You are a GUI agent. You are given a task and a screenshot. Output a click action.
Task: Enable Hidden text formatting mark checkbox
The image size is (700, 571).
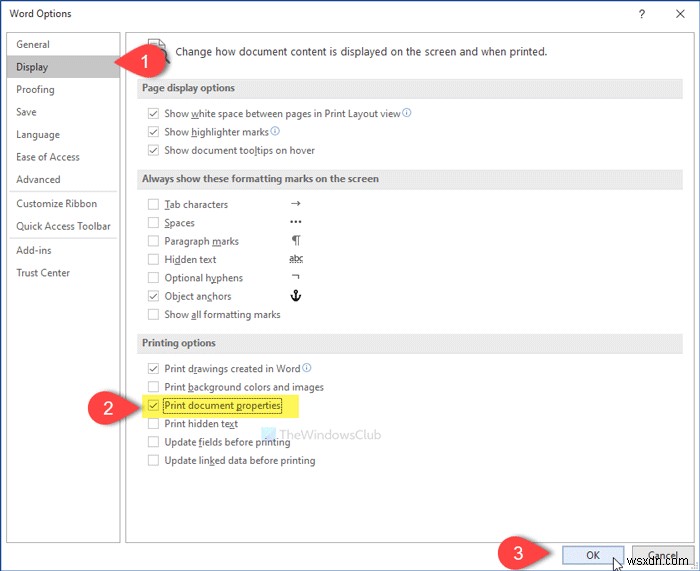coord(153,259)
